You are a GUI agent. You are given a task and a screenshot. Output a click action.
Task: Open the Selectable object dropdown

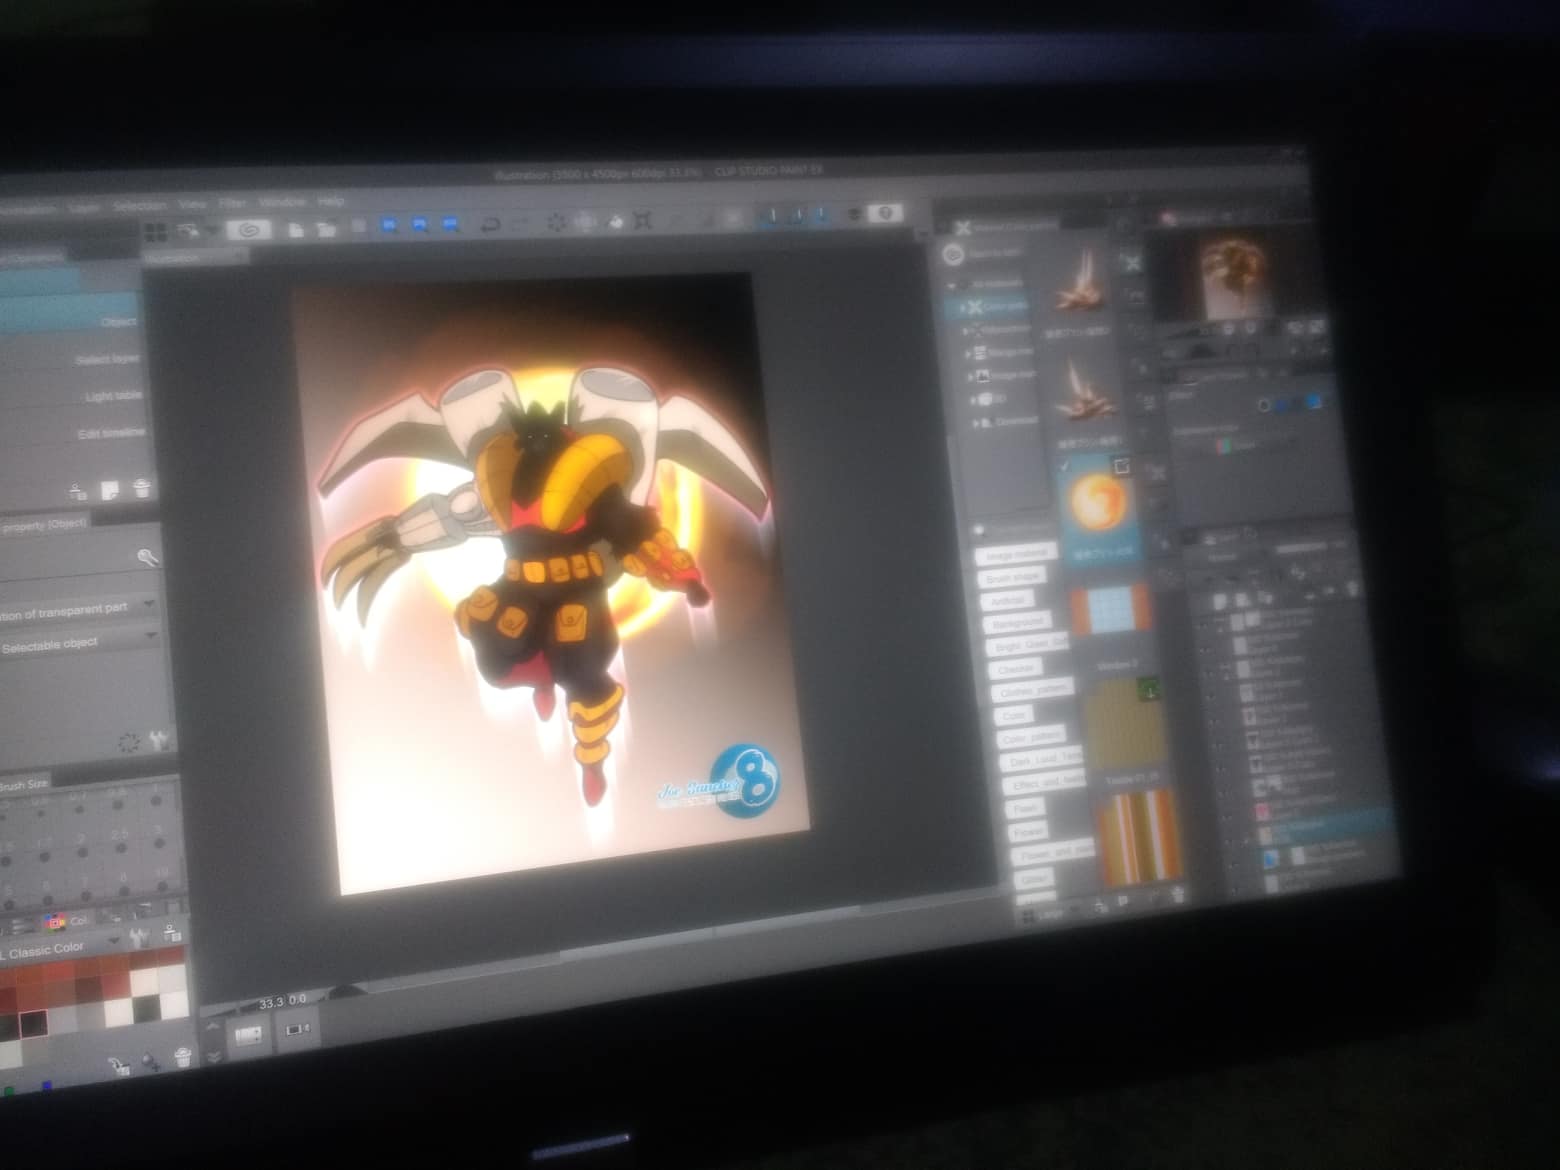pyautogui.click(x=150, y=637)
